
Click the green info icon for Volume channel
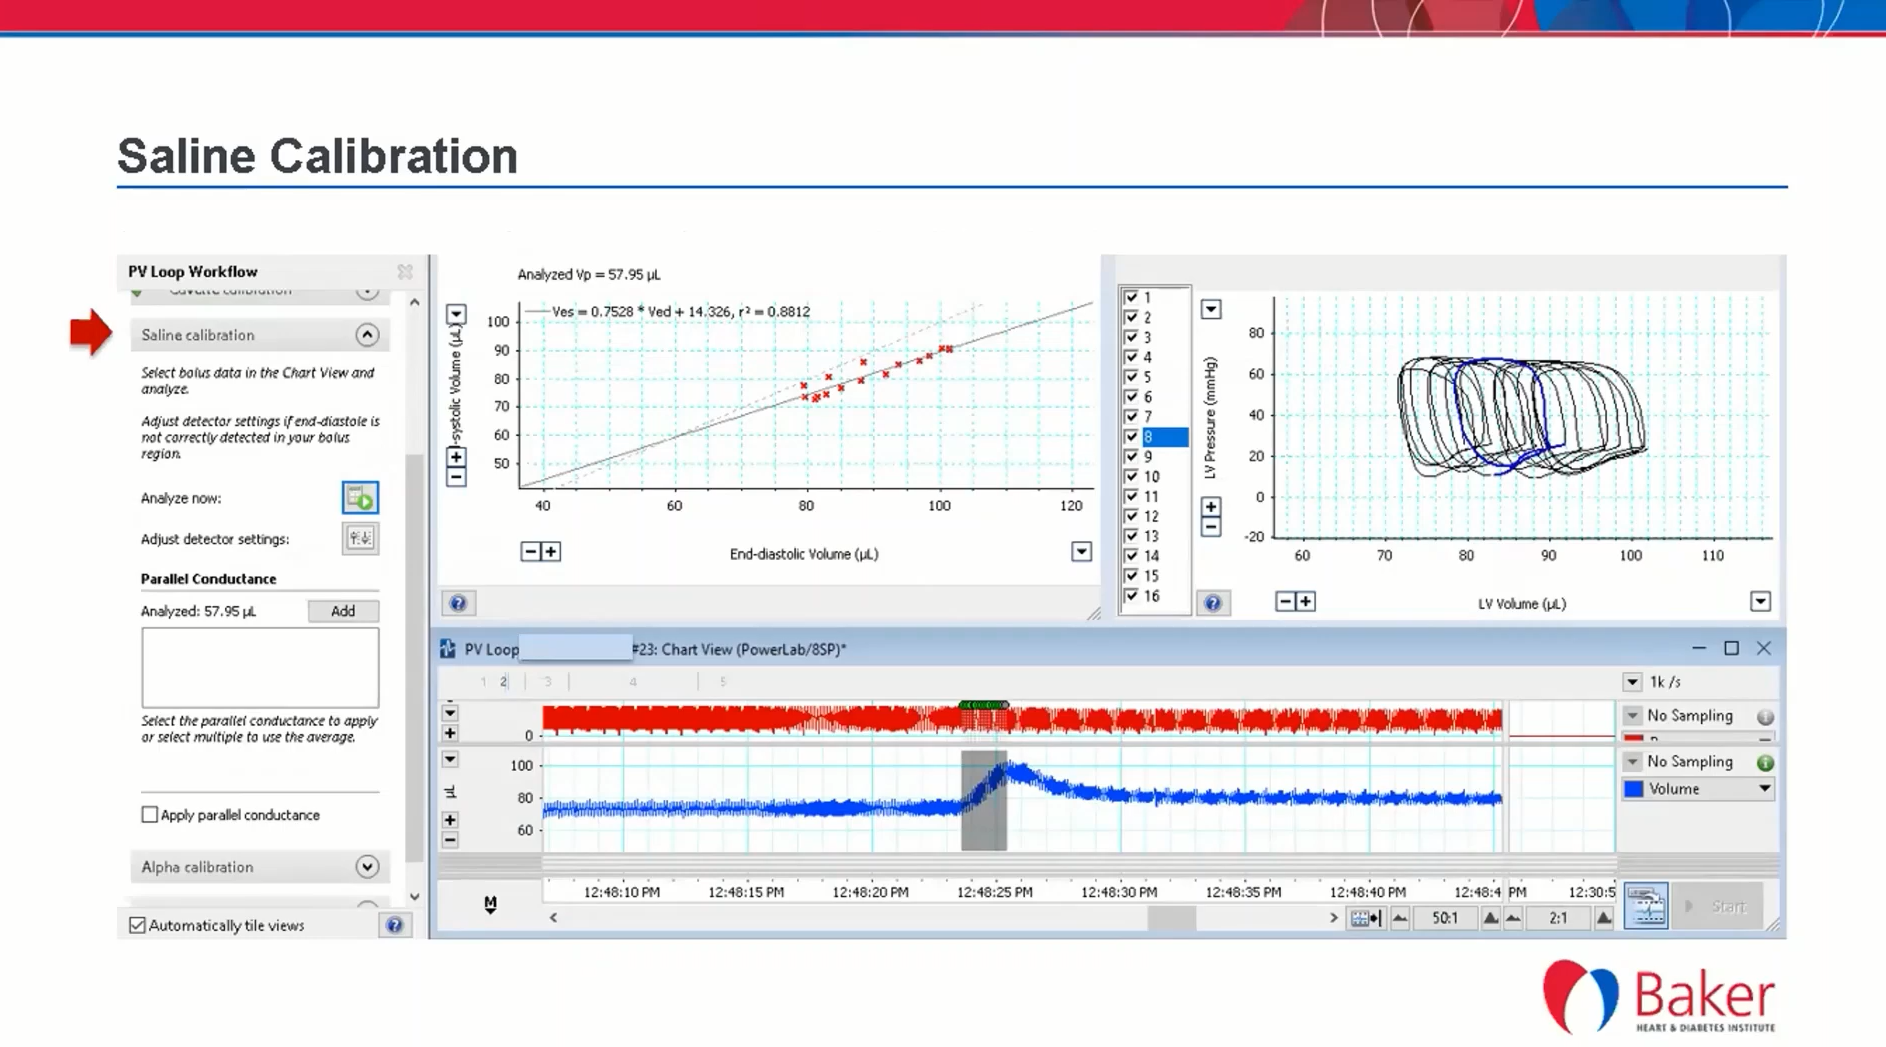pyautogui.click(x=1765, y=762)
